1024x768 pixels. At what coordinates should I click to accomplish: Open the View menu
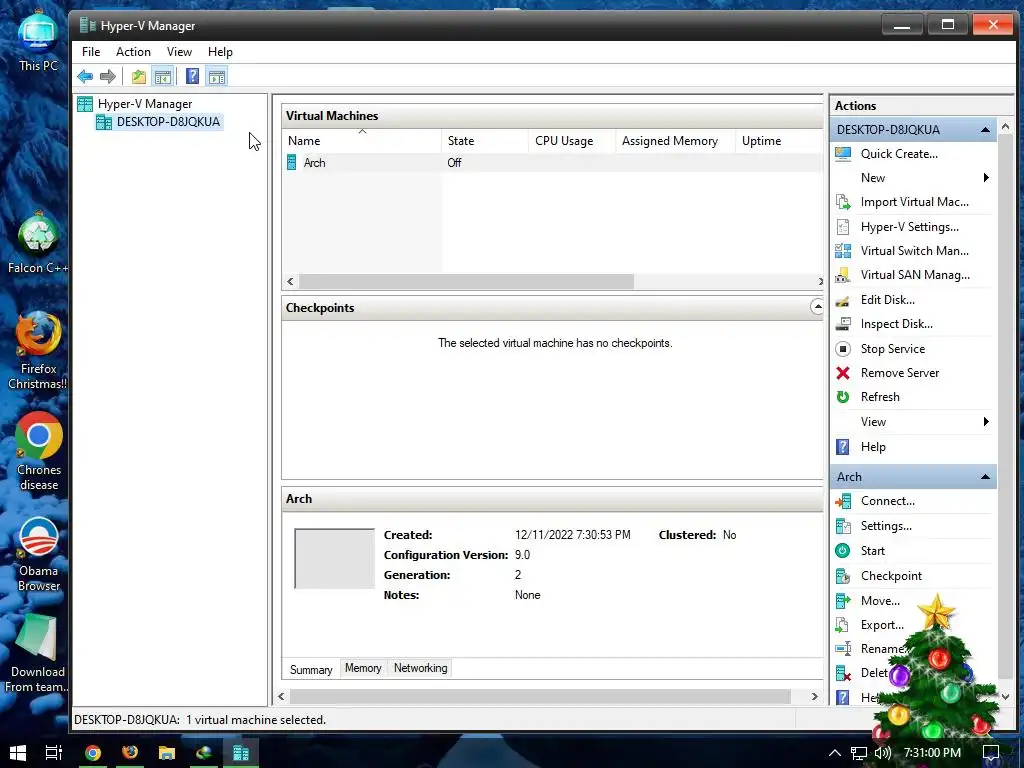point(179,52)
